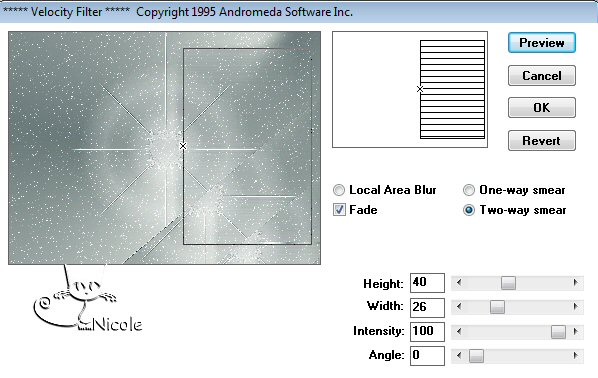
Task: Click the Angle slider thumb
Action: click(x=476, y=356)
